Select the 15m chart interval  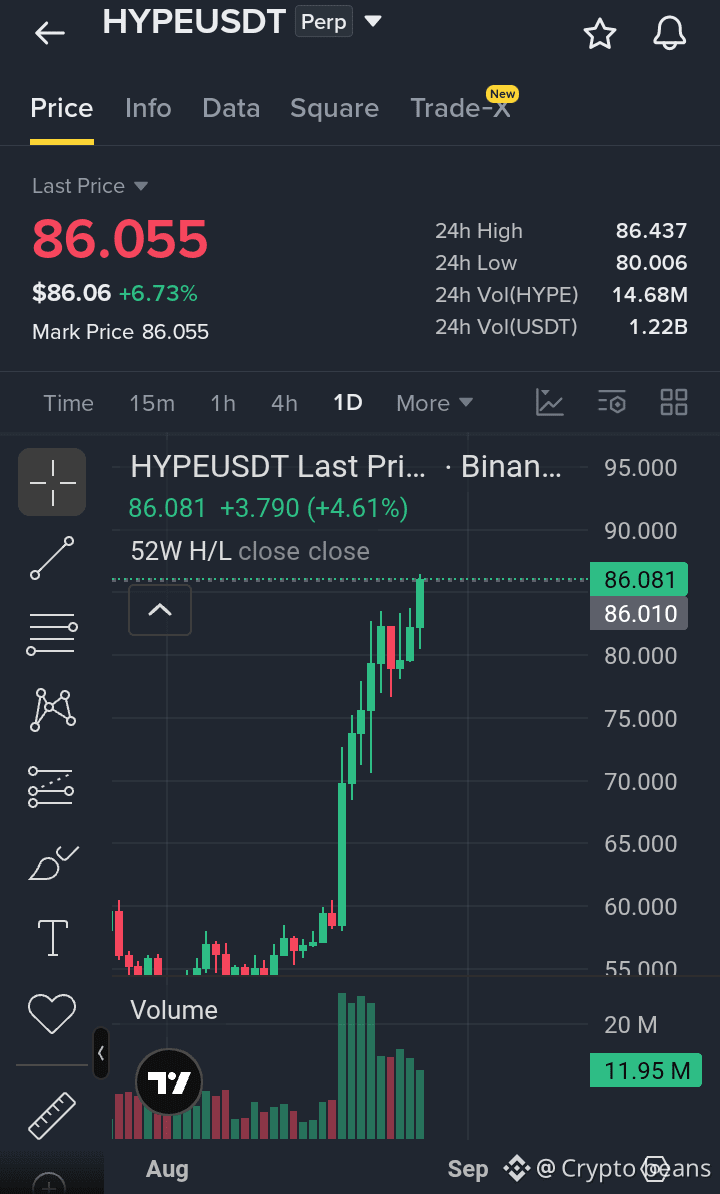(x=152, y=403)
